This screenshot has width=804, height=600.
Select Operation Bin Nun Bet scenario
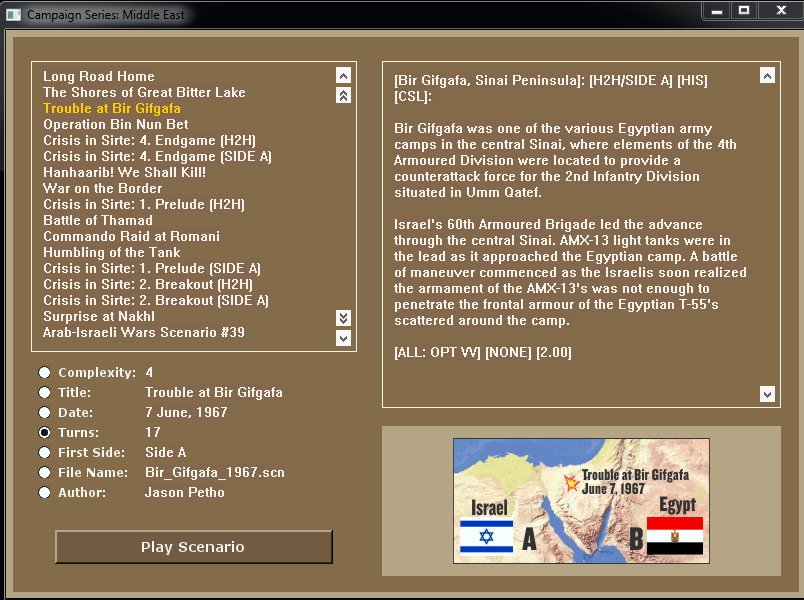pyautogui.click(x=116, y=124)
